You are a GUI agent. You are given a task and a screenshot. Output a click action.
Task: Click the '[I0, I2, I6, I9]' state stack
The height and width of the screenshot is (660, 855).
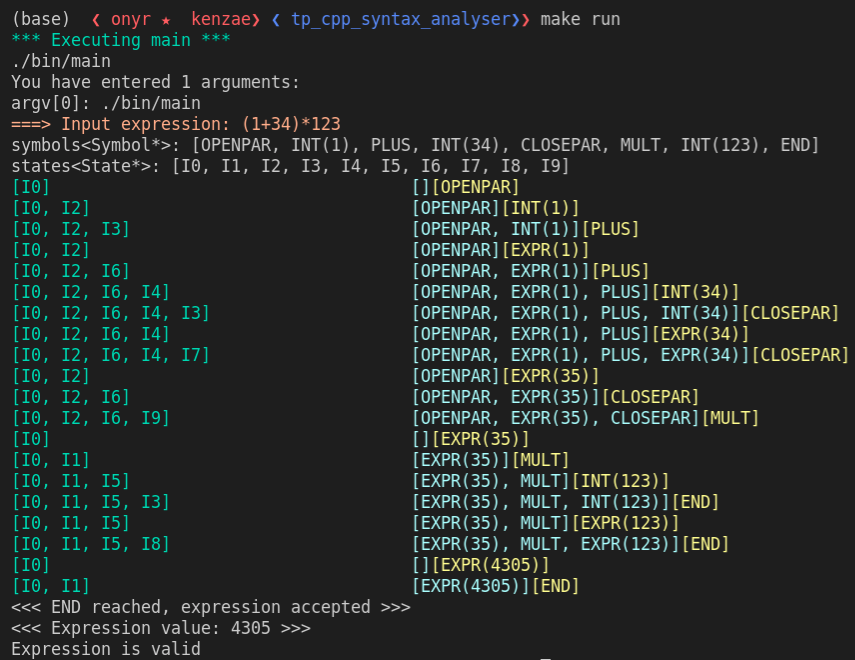point(91,418)
